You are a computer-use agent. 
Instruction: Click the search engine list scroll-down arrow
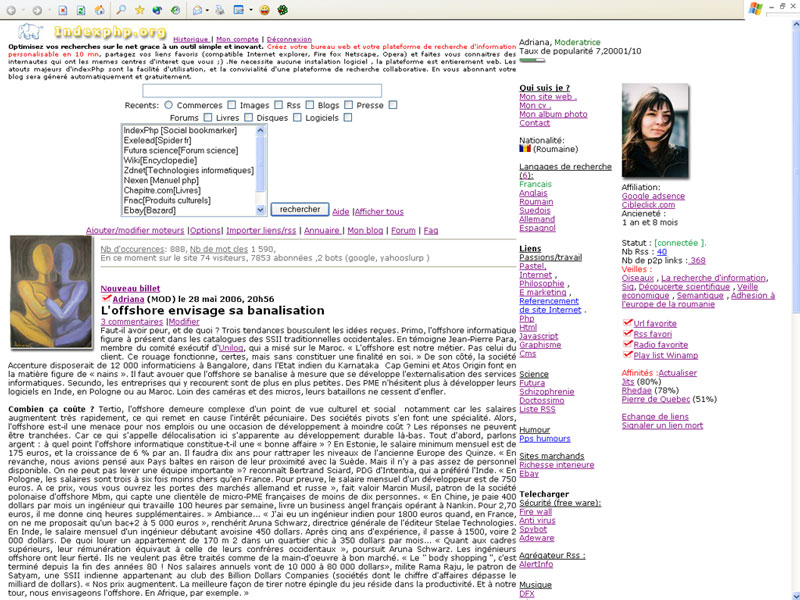pos(260,210)
